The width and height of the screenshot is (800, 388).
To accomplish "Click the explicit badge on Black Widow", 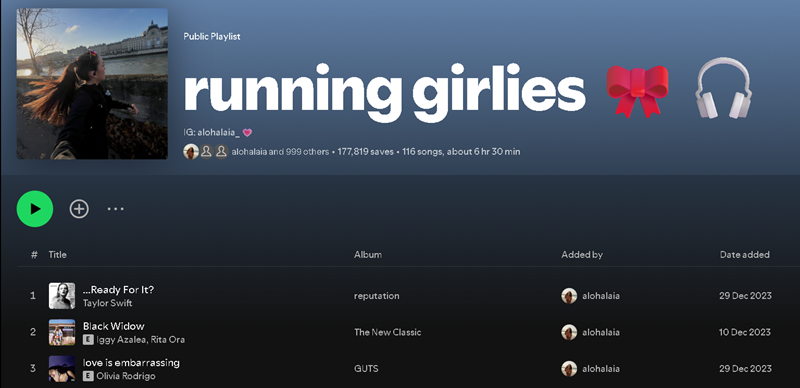I will pos(88,340).
